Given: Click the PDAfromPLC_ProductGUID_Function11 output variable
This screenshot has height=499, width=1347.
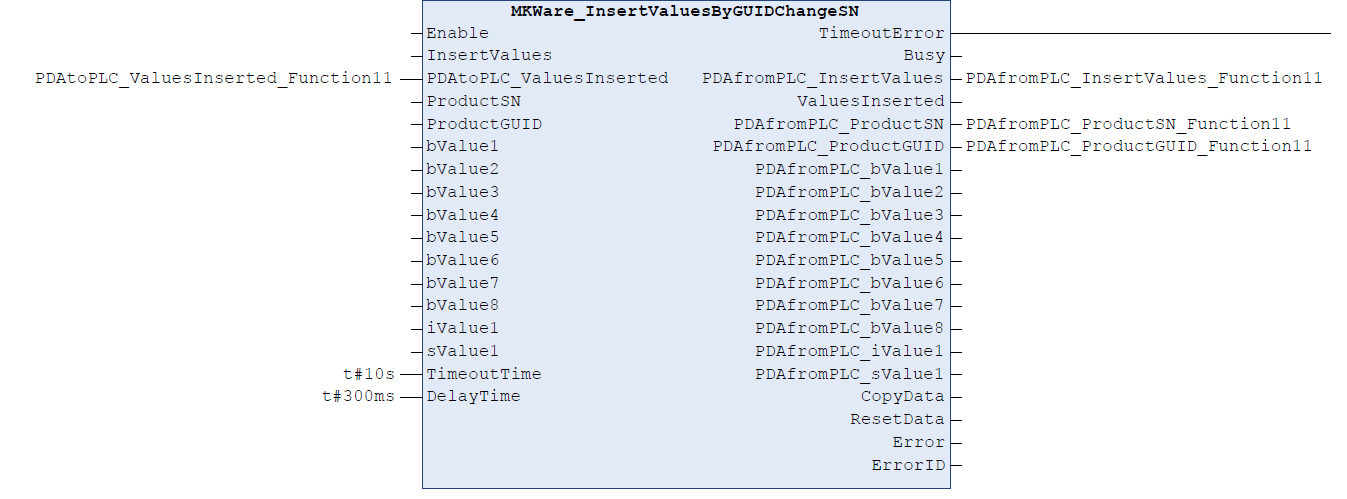Looking at the screenshot, I should (x=1139, y=146).
